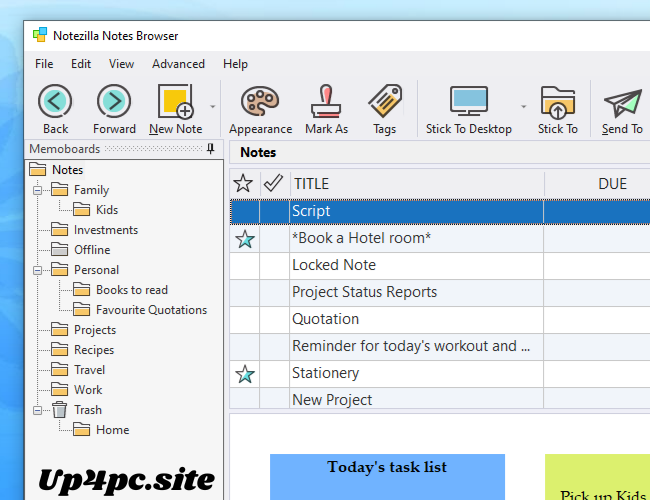
Task: Toggle star on Locked Note row
Action: tap(245, 265)
